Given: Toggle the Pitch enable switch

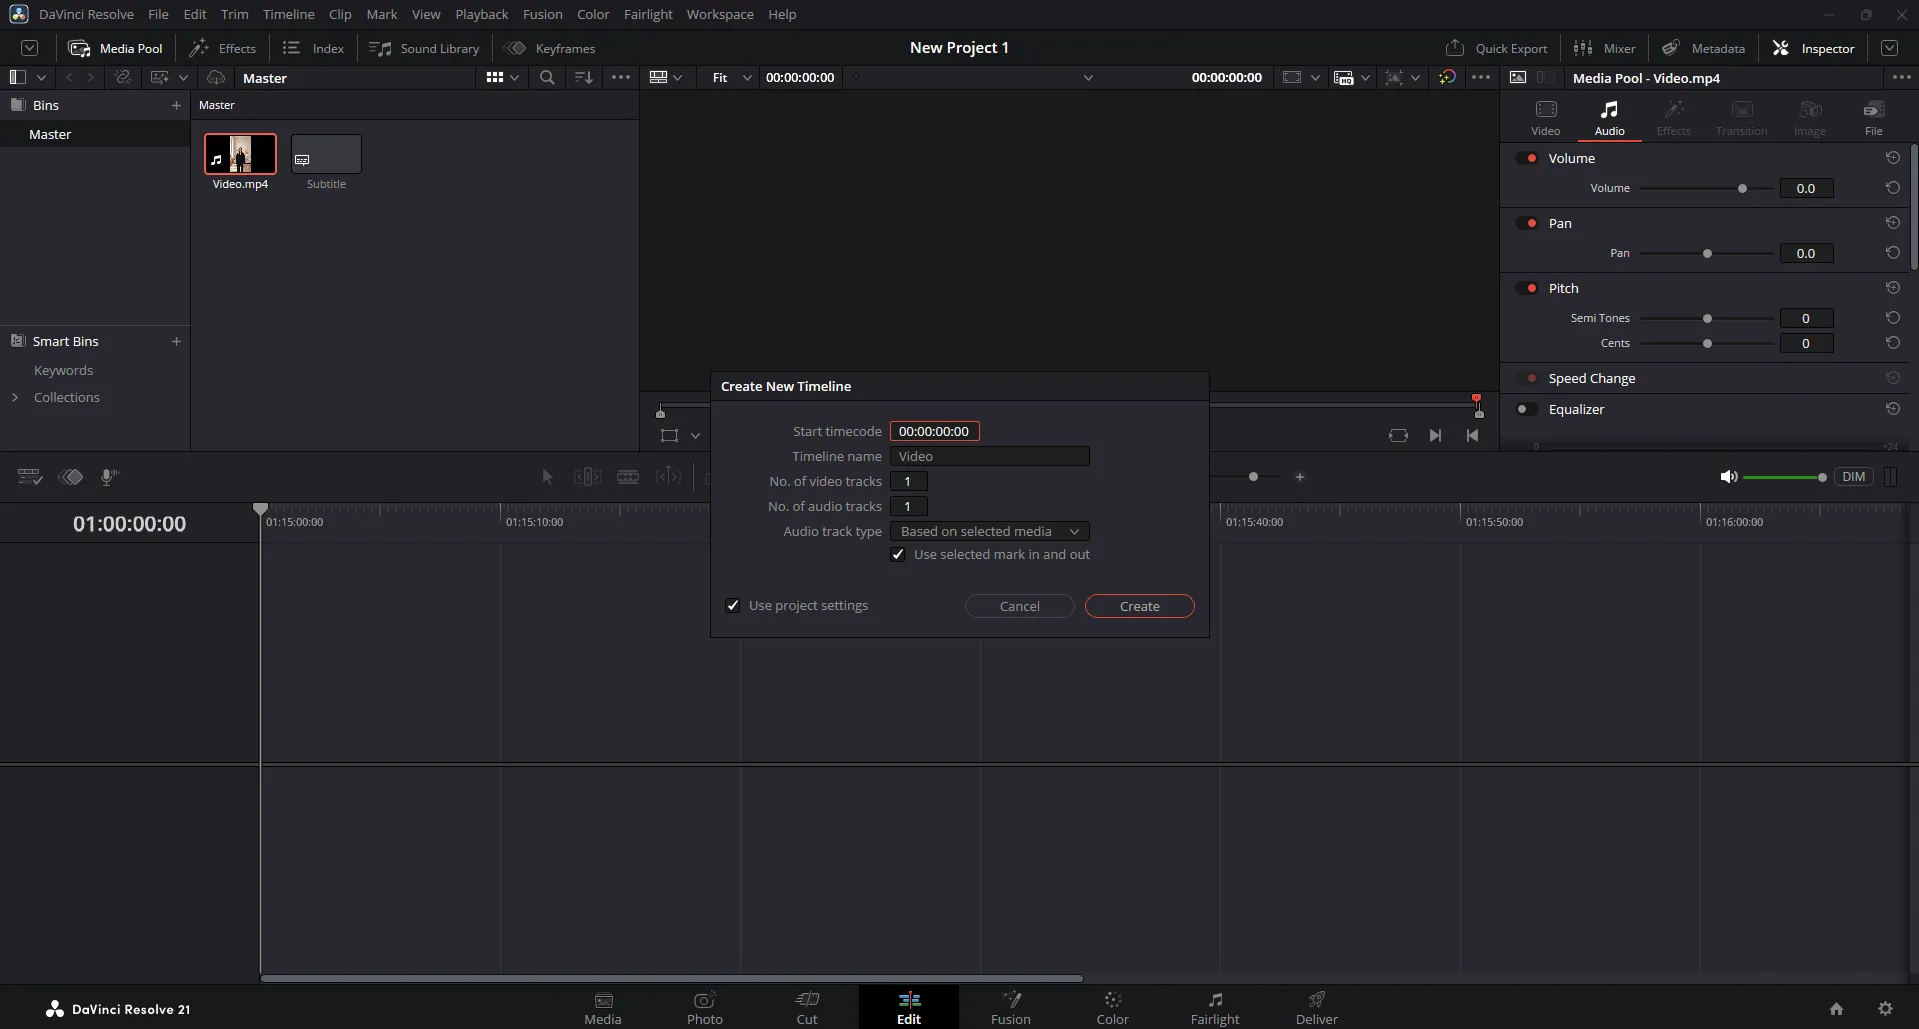Looking at the screenshot, I should 1527,288.
